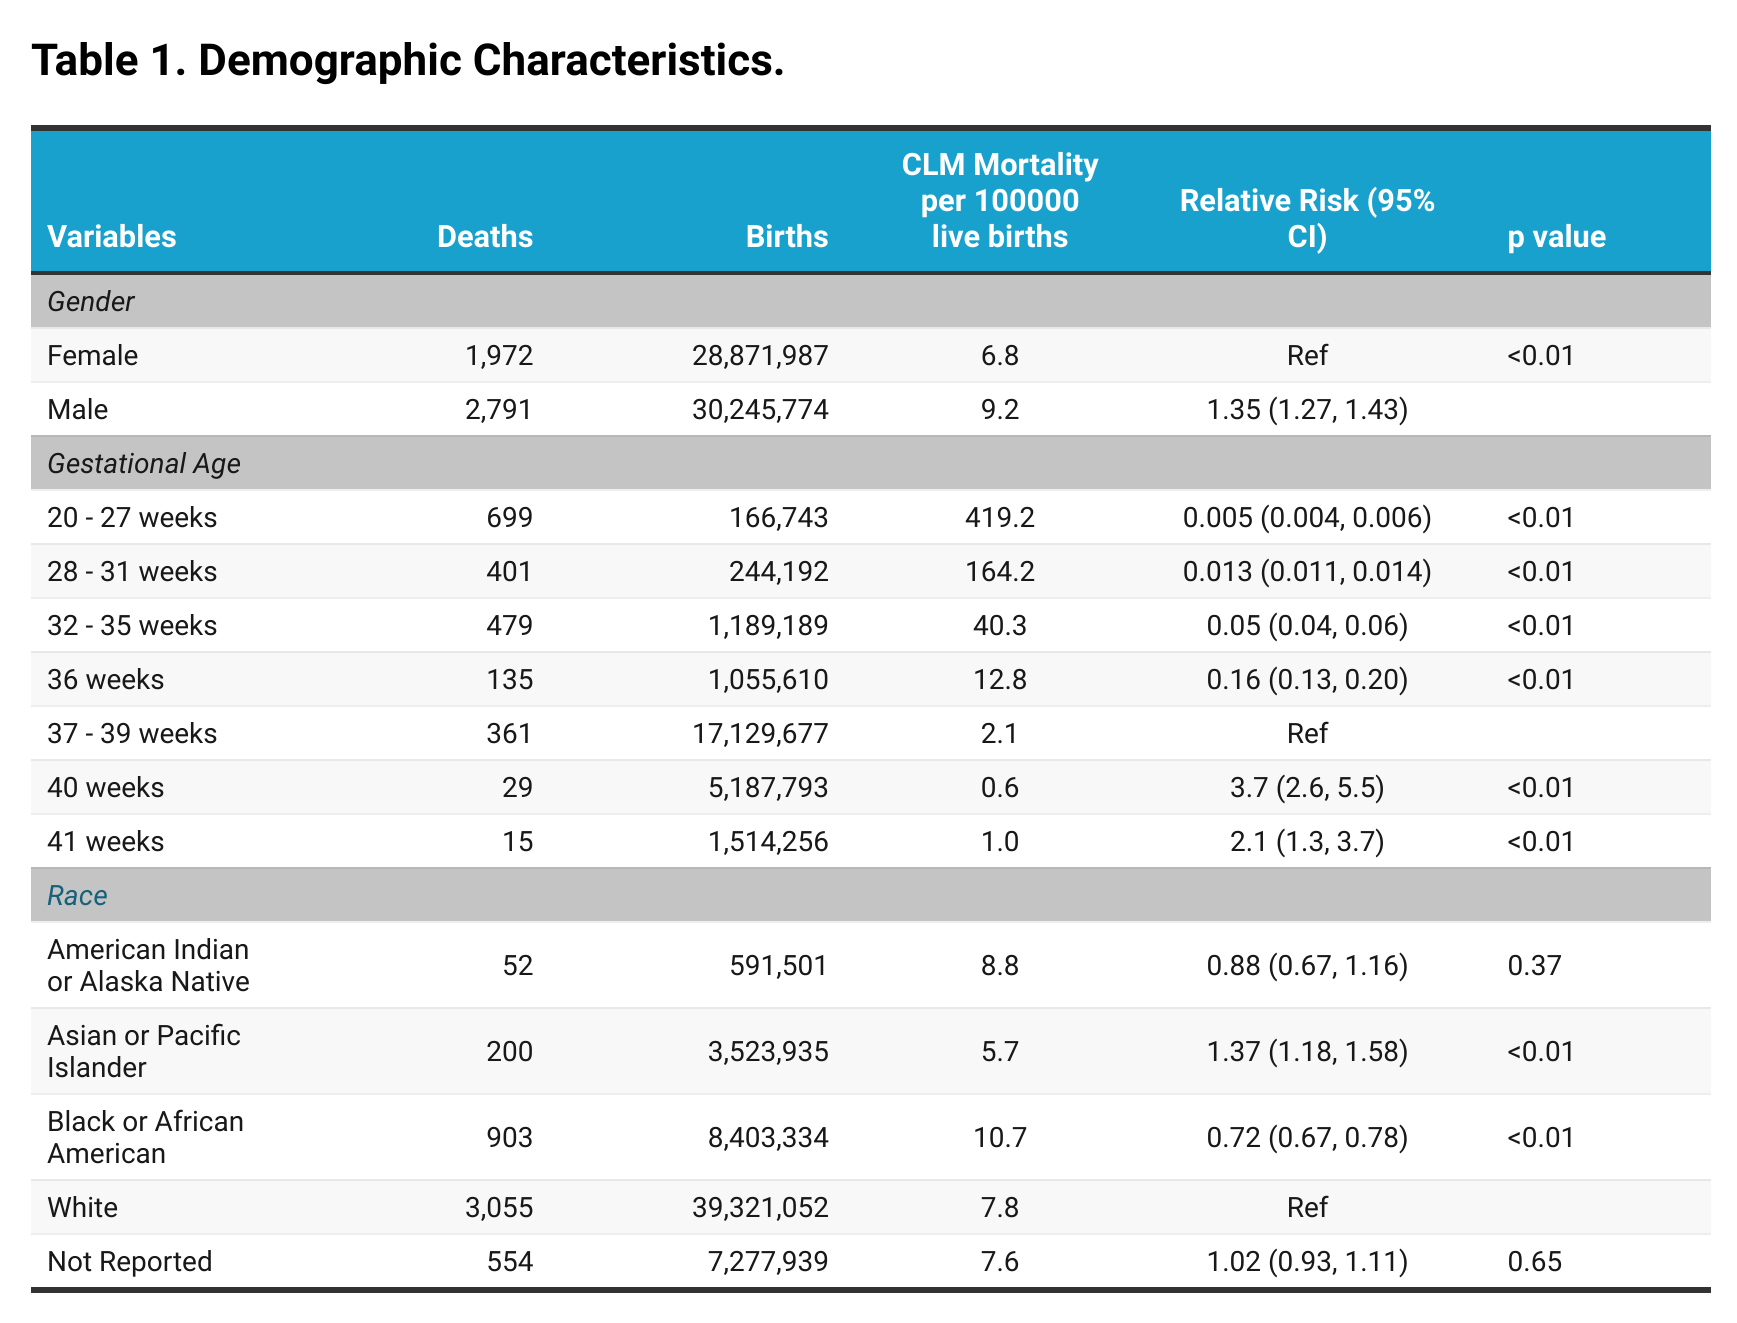Click mortality value 419.2
Image resolution: width=1737 pixels, height=1323 pixels.
[999, 517]
